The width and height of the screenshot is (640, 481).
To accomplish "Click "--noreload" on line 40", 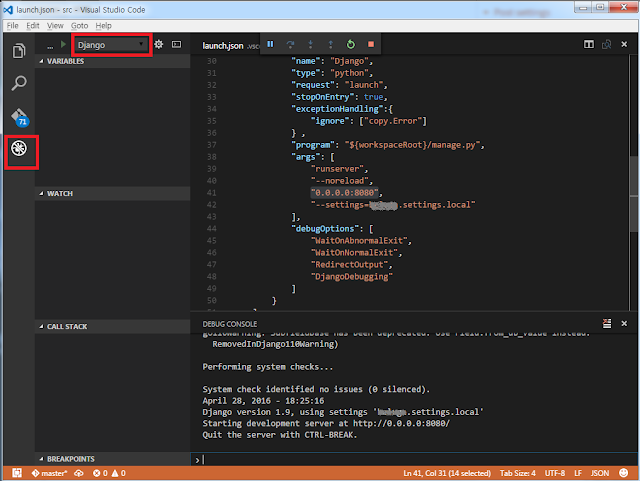I will pos(342,181).
